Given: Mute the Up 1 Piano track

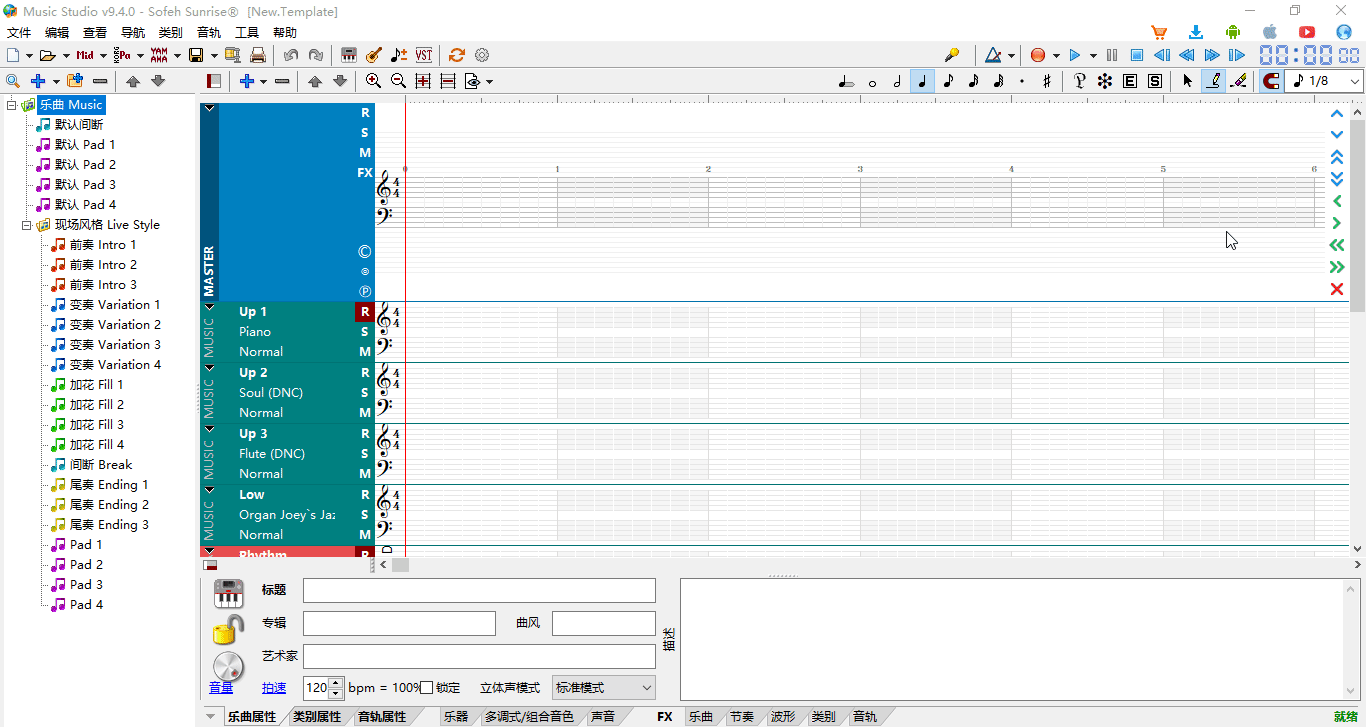Looking at the screenshot, I should tap(365, 352).
